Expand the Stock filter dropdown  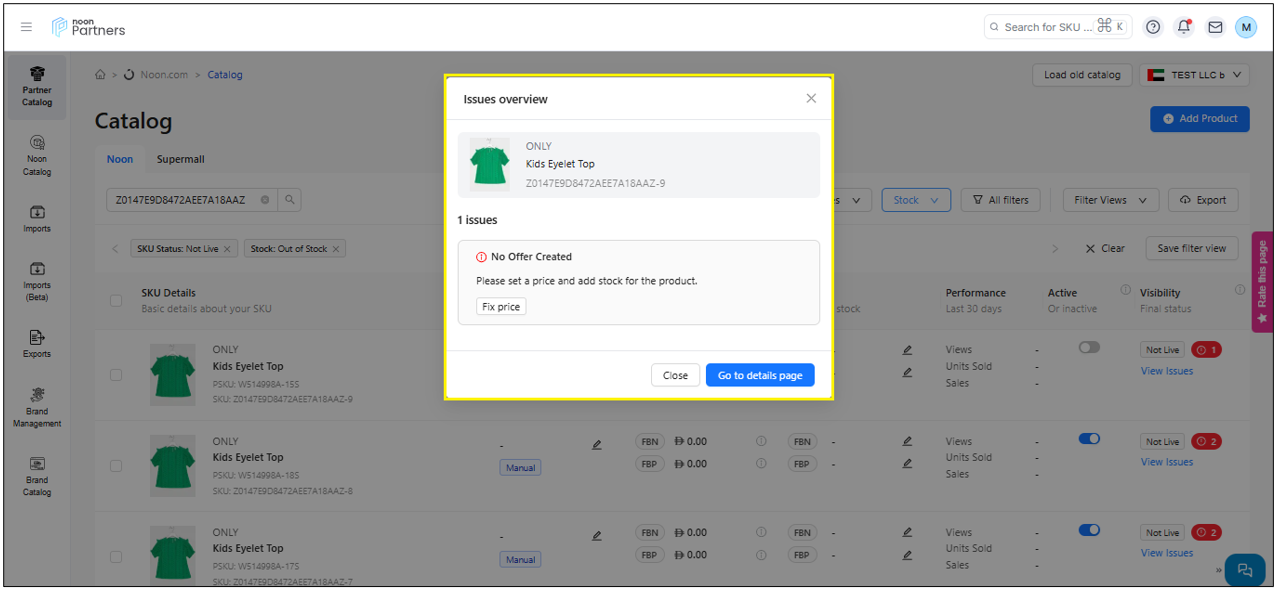[915, 200]
